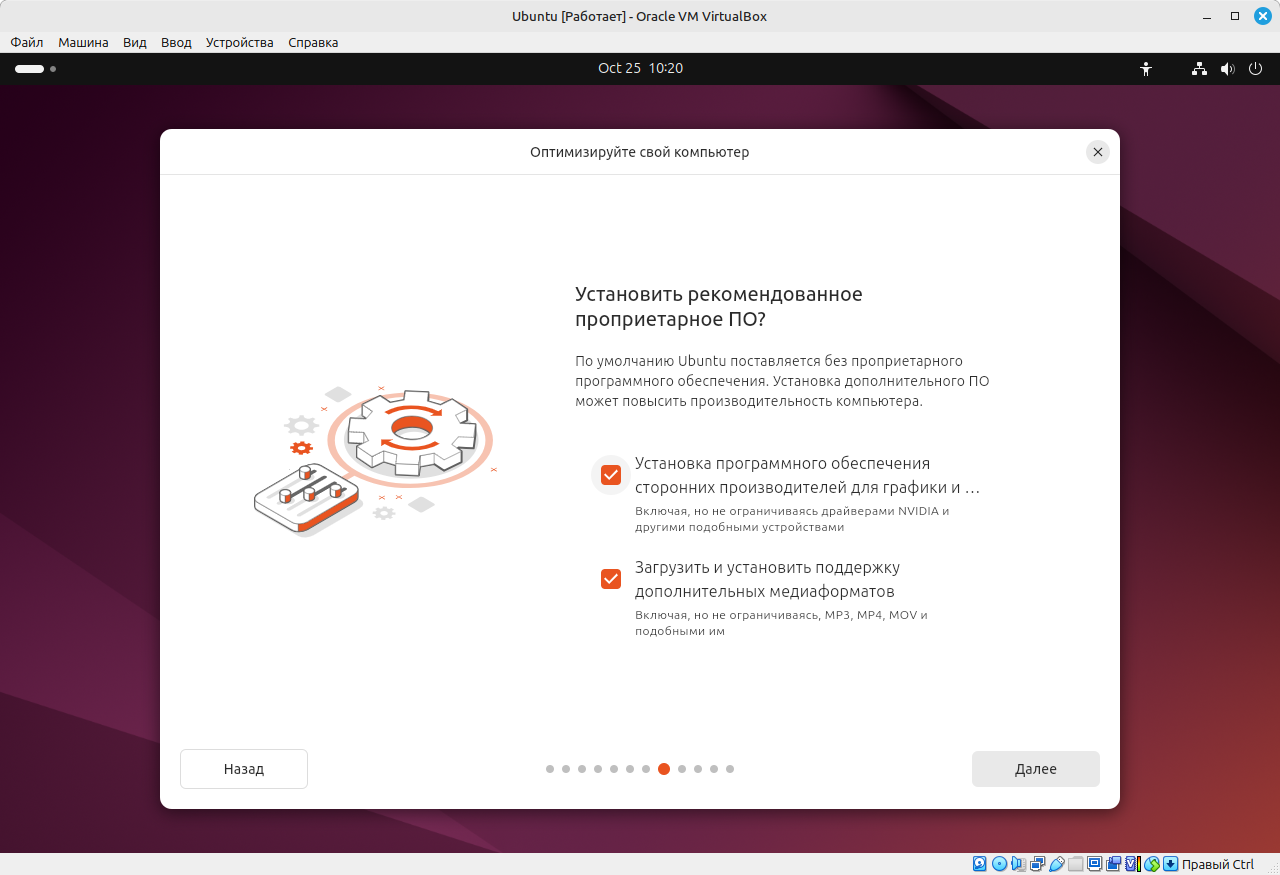The height and width of the screenshot is (875, 1280).
Task: Close the VirtualBox window
Action: pyautogui.click(x=1261, y=16)
